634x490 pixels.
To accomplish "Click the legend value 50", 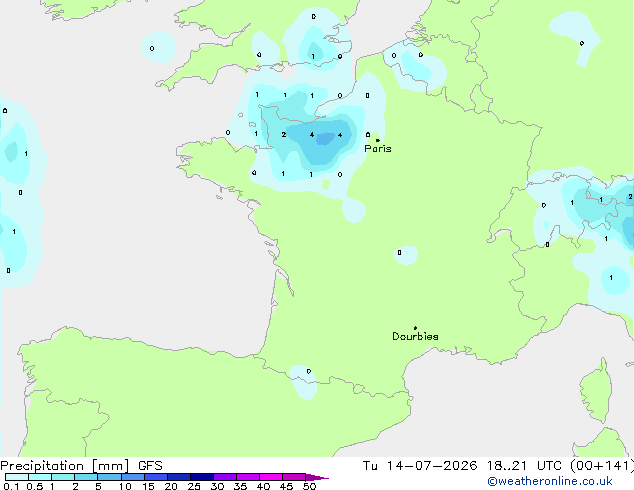I will point(309,486).
